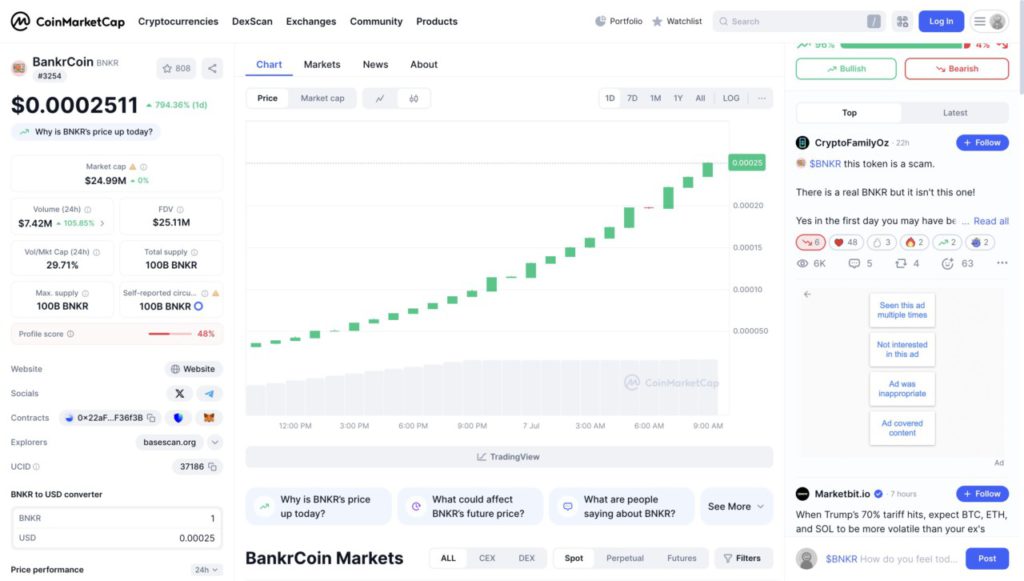Click the Profile score progress bar

pyautogui.click(x=170, y=334)
